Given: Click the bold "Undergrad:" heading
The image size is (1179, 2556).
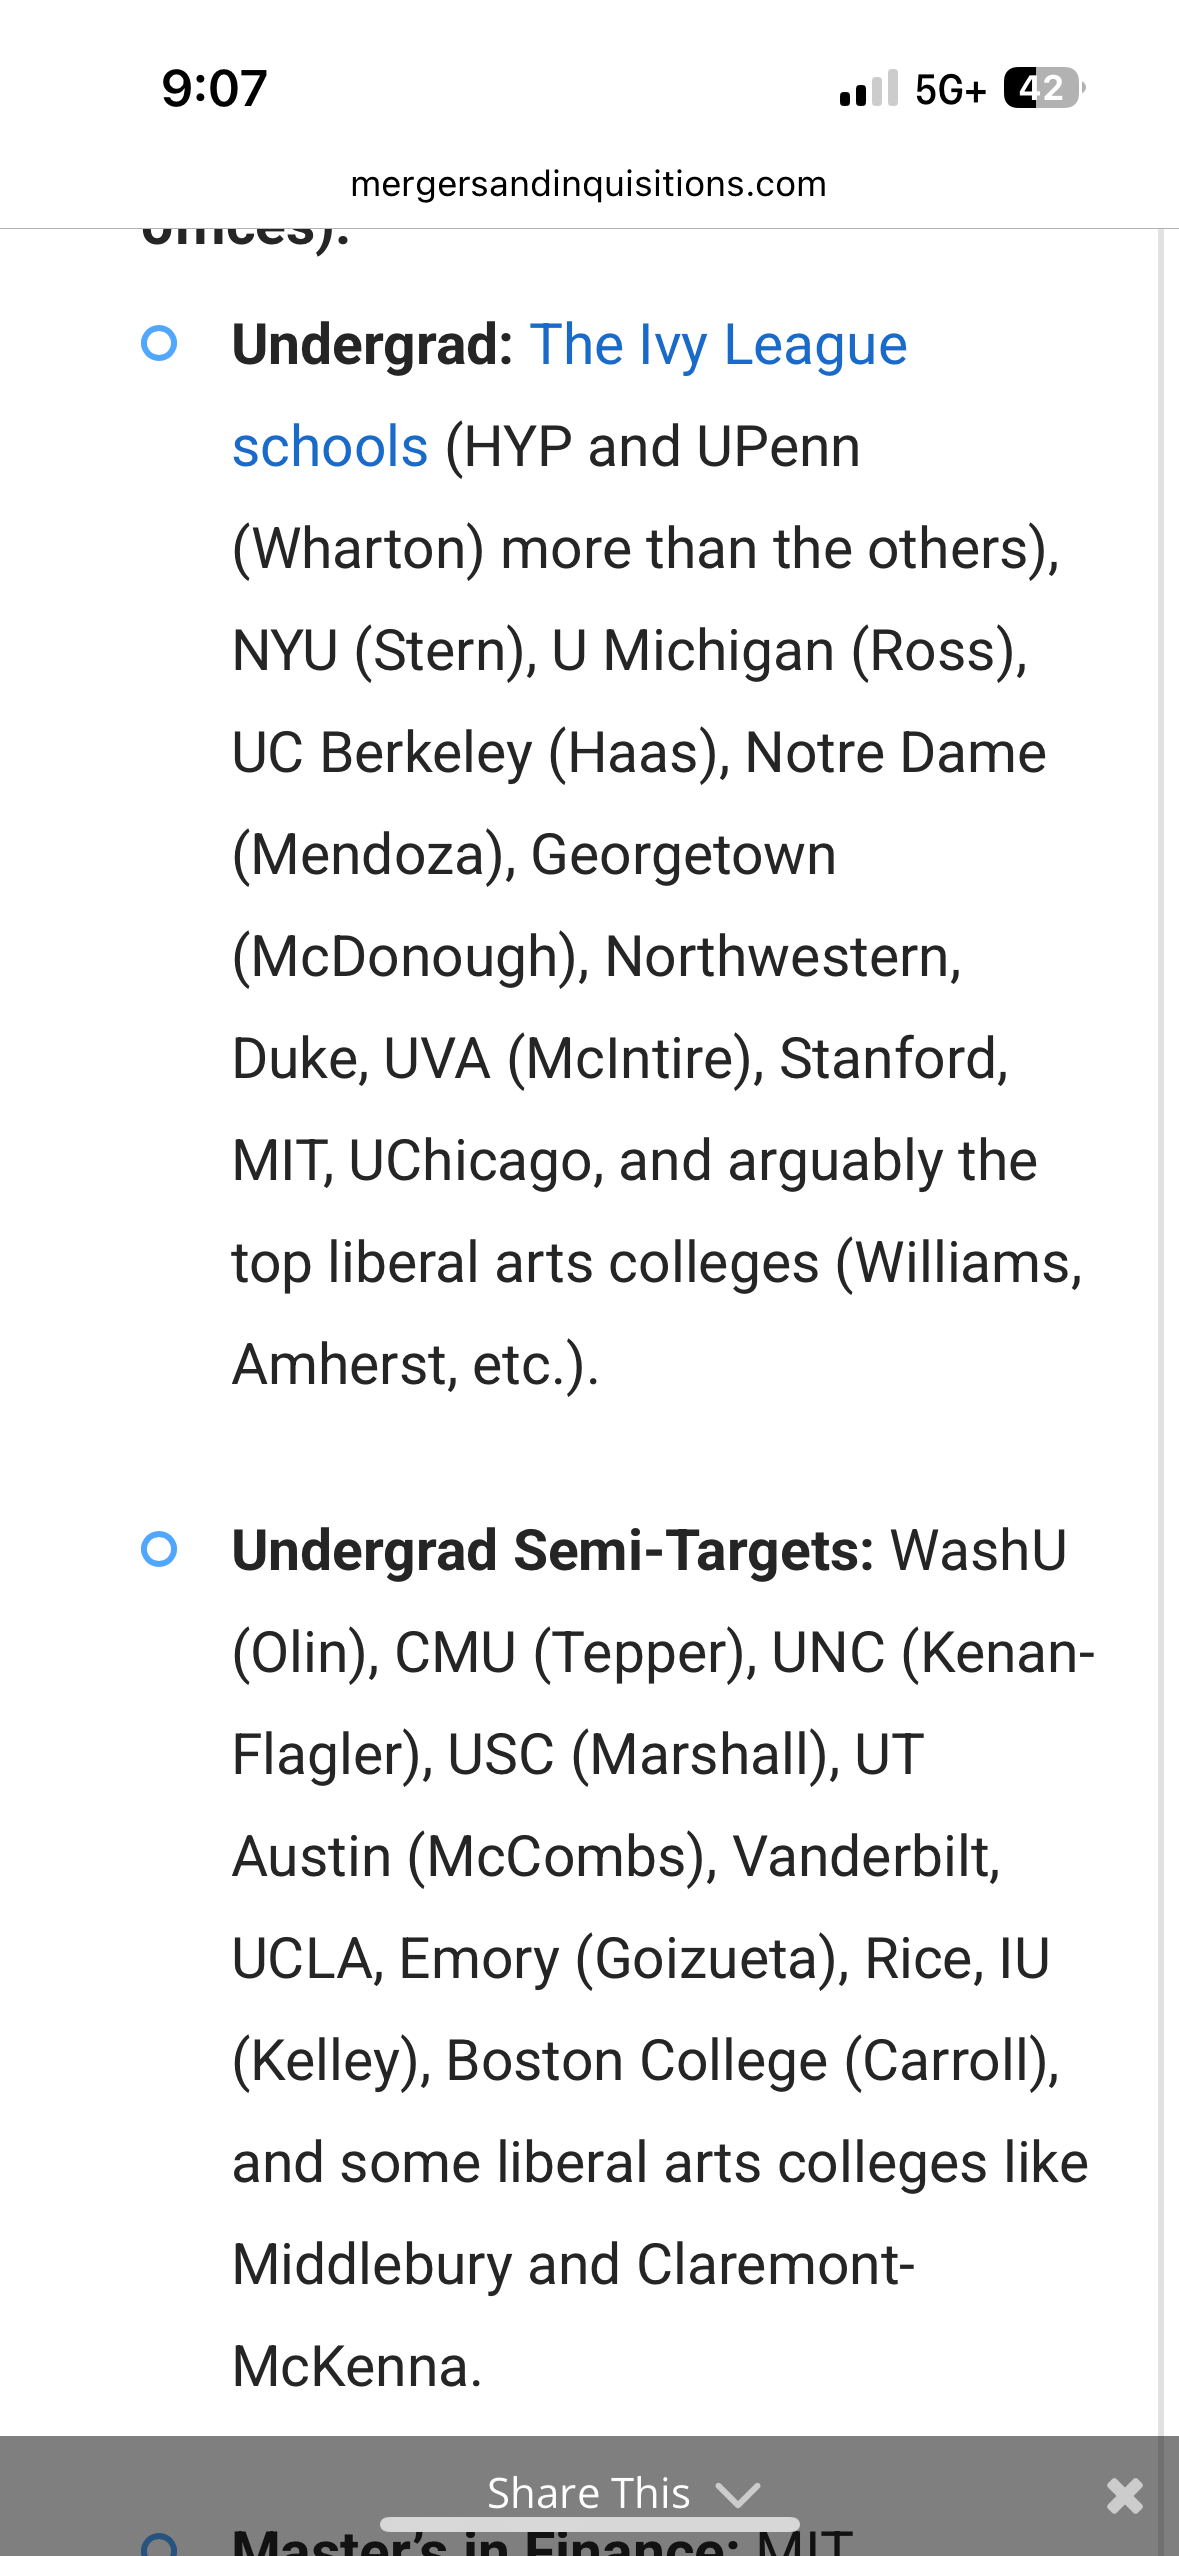Looking at the screenshot, I should [372, 345].
